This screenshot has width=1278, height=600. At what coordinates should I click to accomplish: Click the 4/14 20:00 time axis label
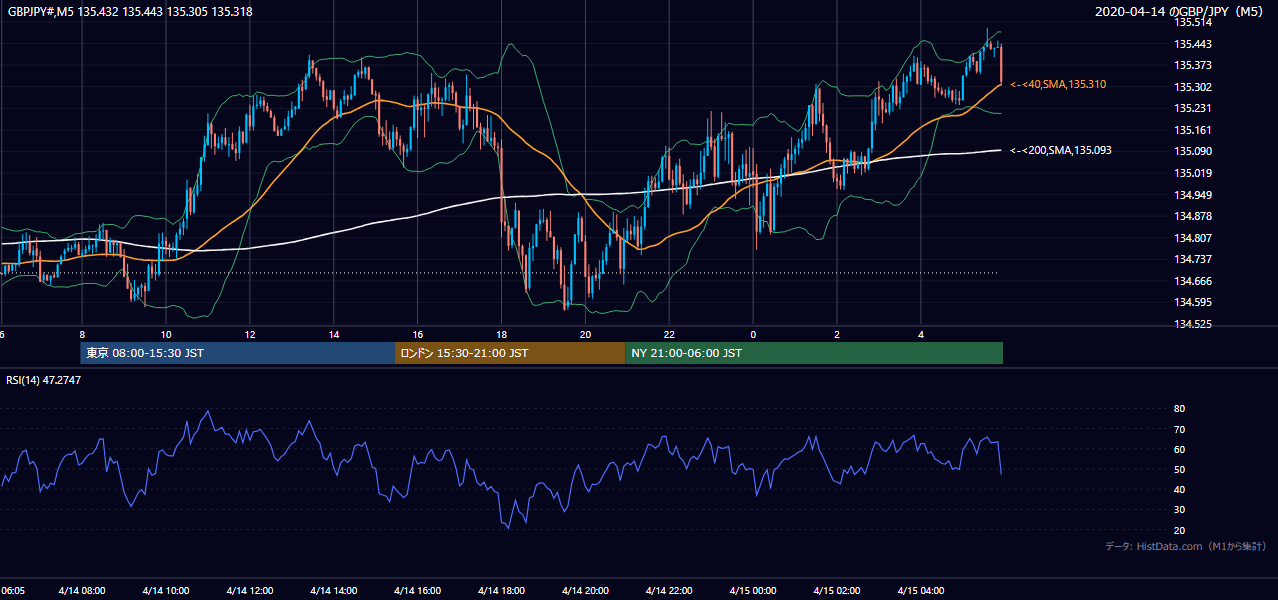pyautogui.click(x=586, y=590)
